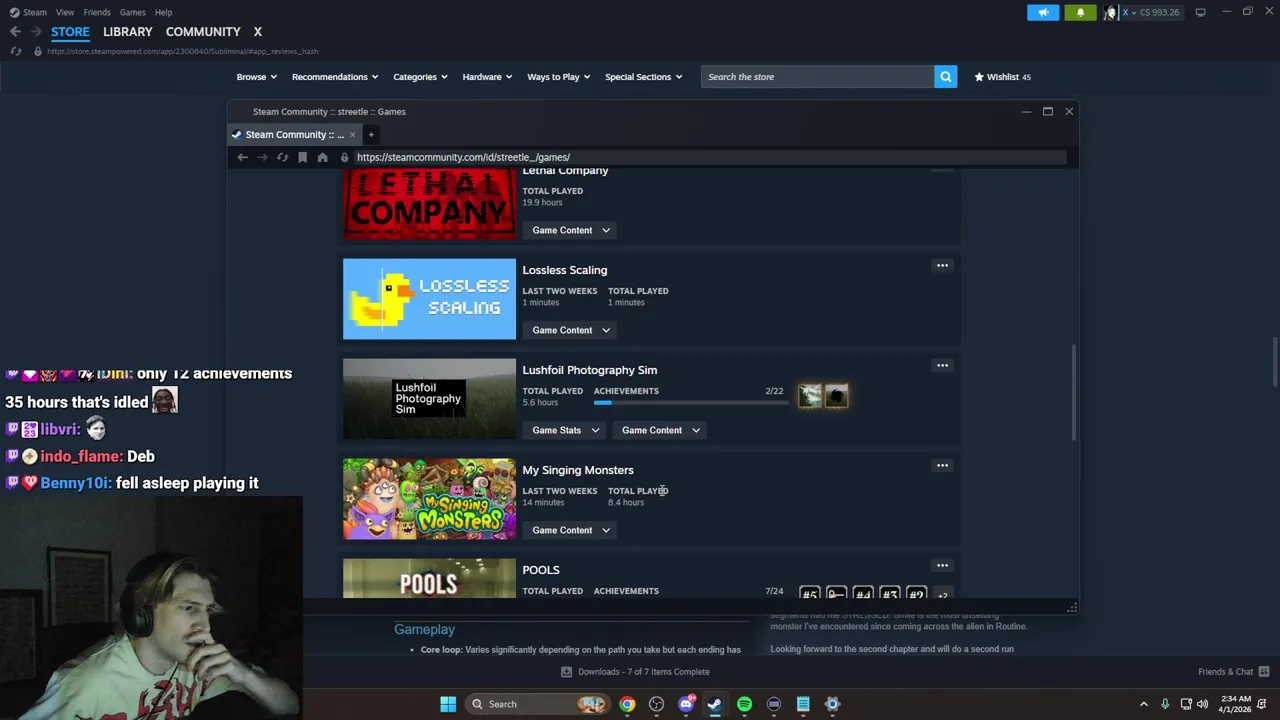Click the bookmark icon in popup toolbar
The height and width of the screenshot is (720, 1280).
pos(302,157)
